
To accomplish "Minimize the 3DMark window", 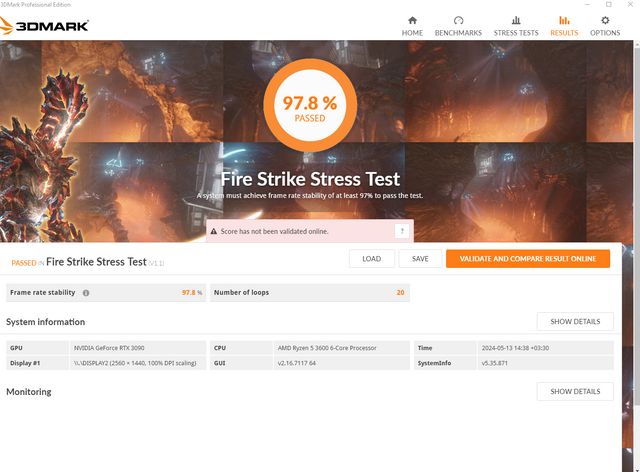I will pos(588,4).
